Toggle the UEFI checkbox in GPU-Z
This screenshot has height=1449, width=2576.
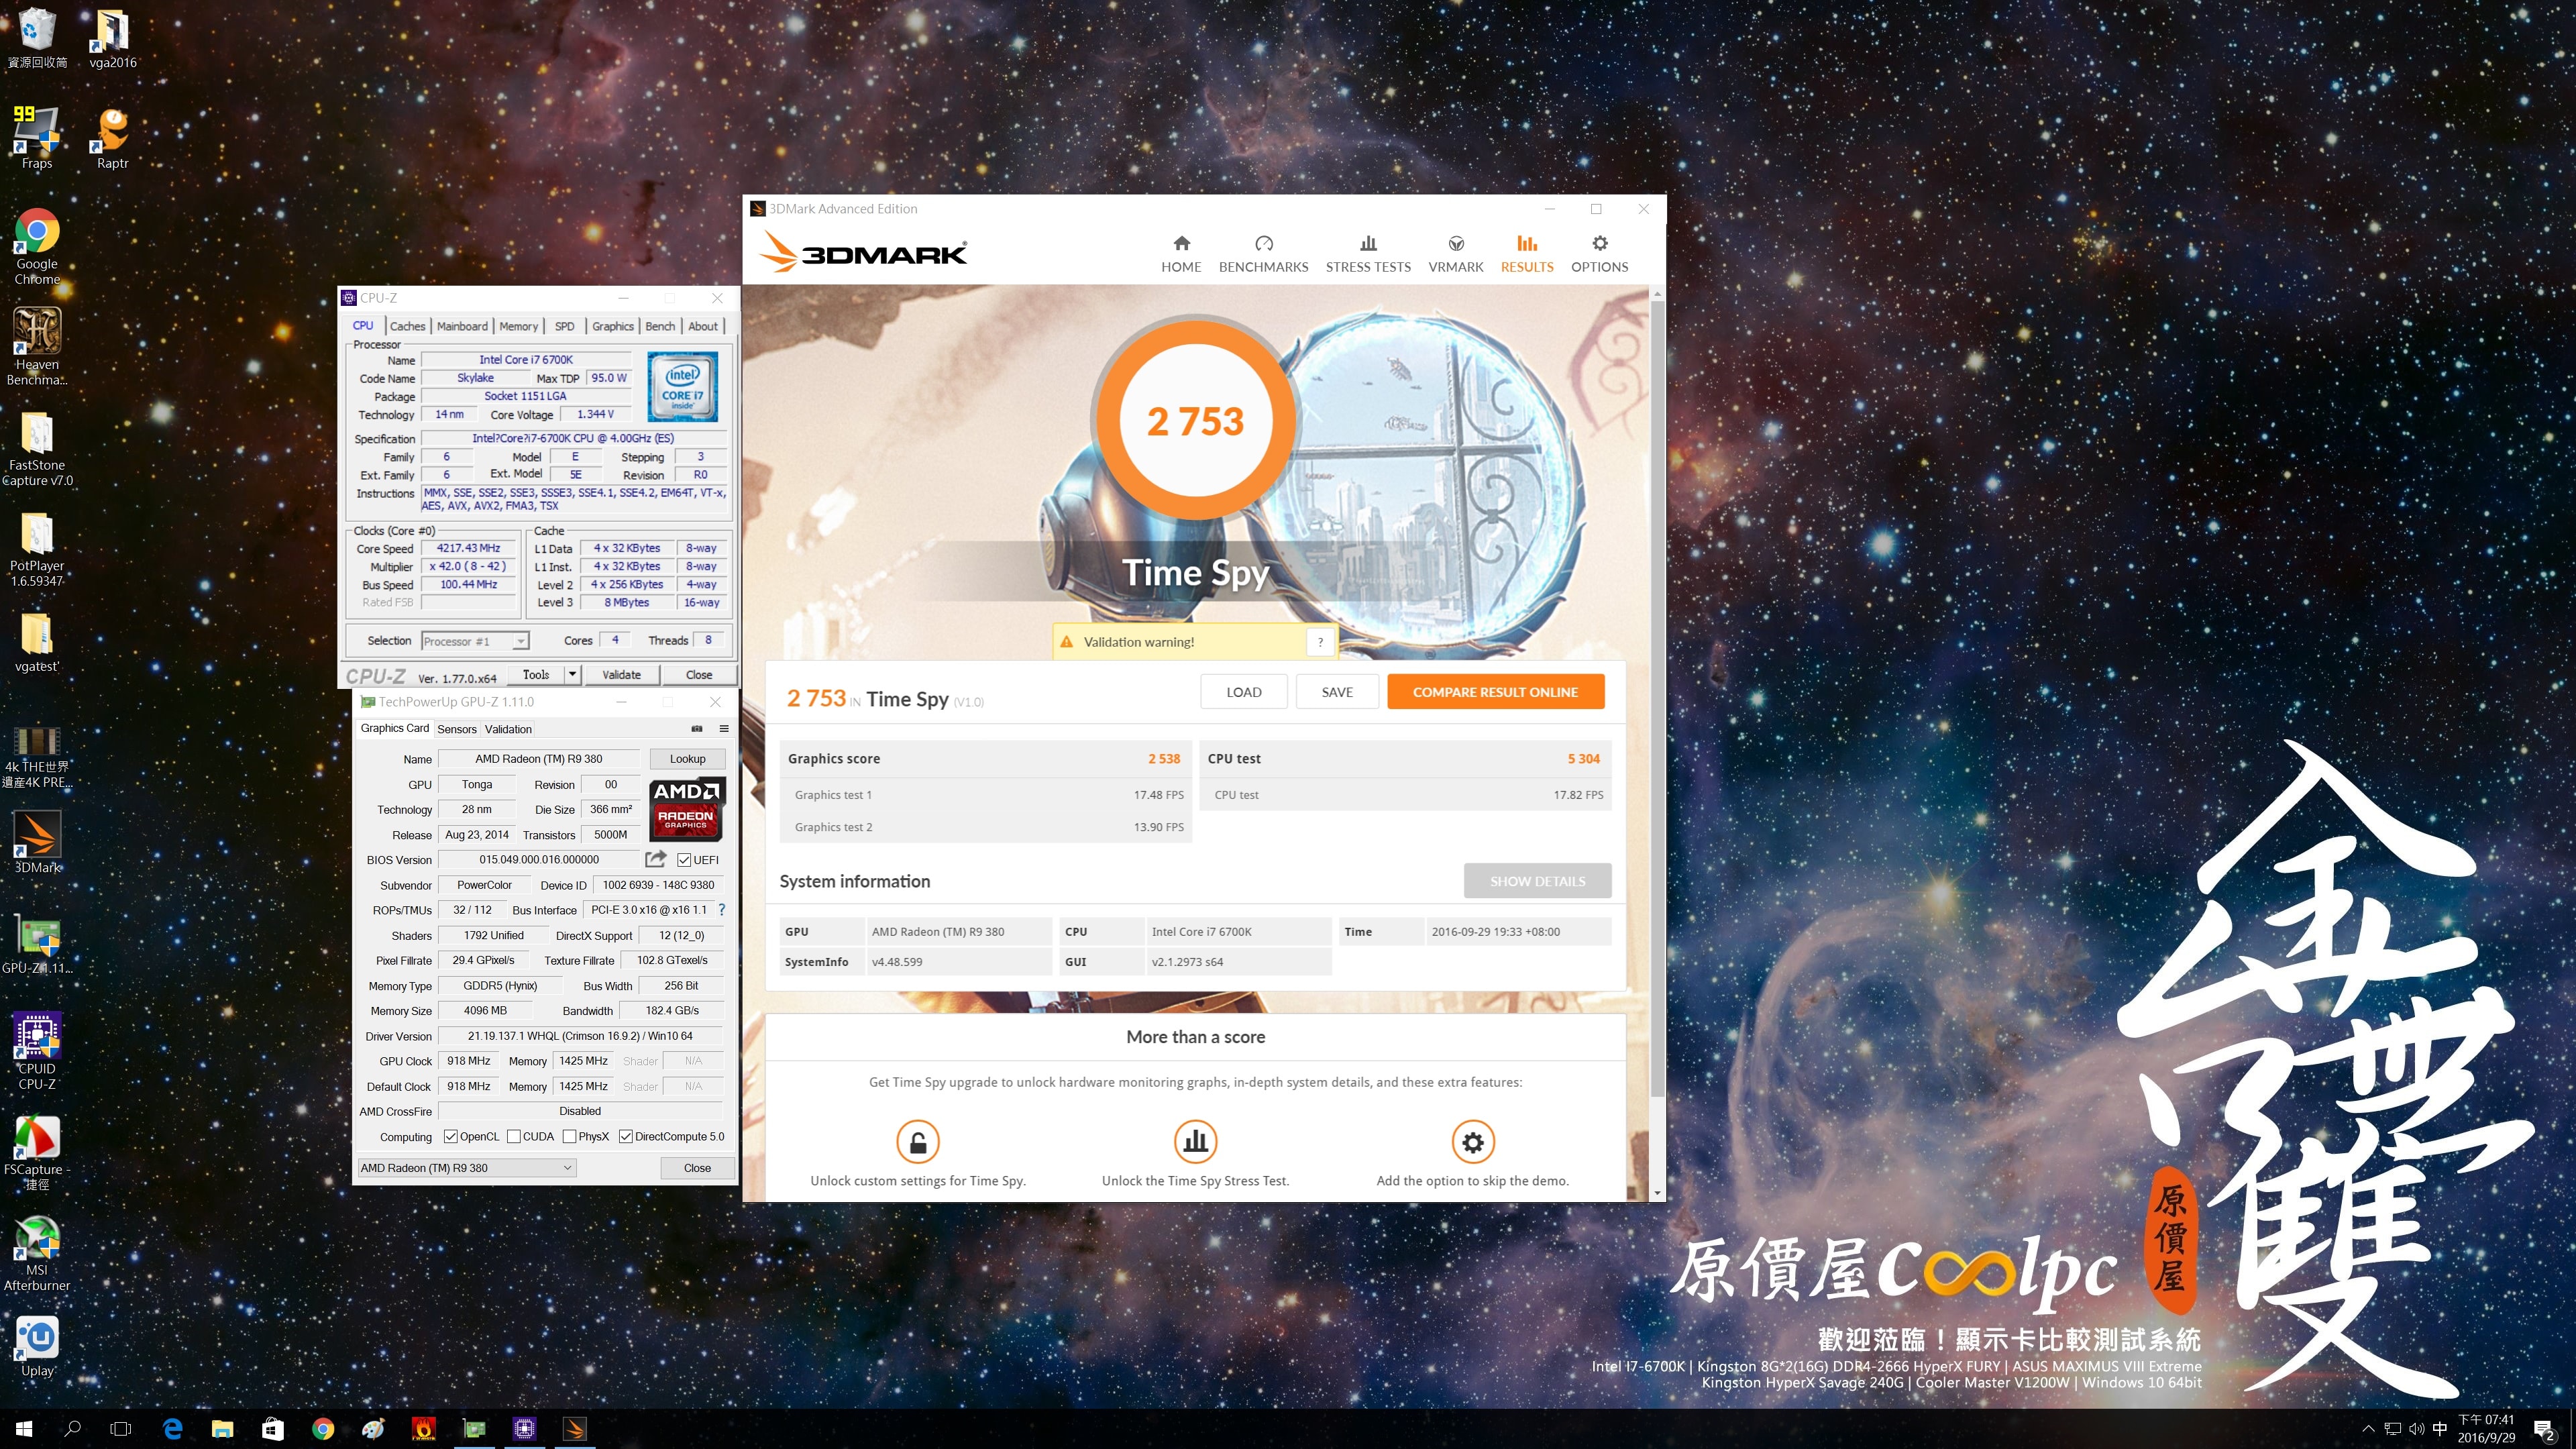pyautogui.click(x=684, y=860)
